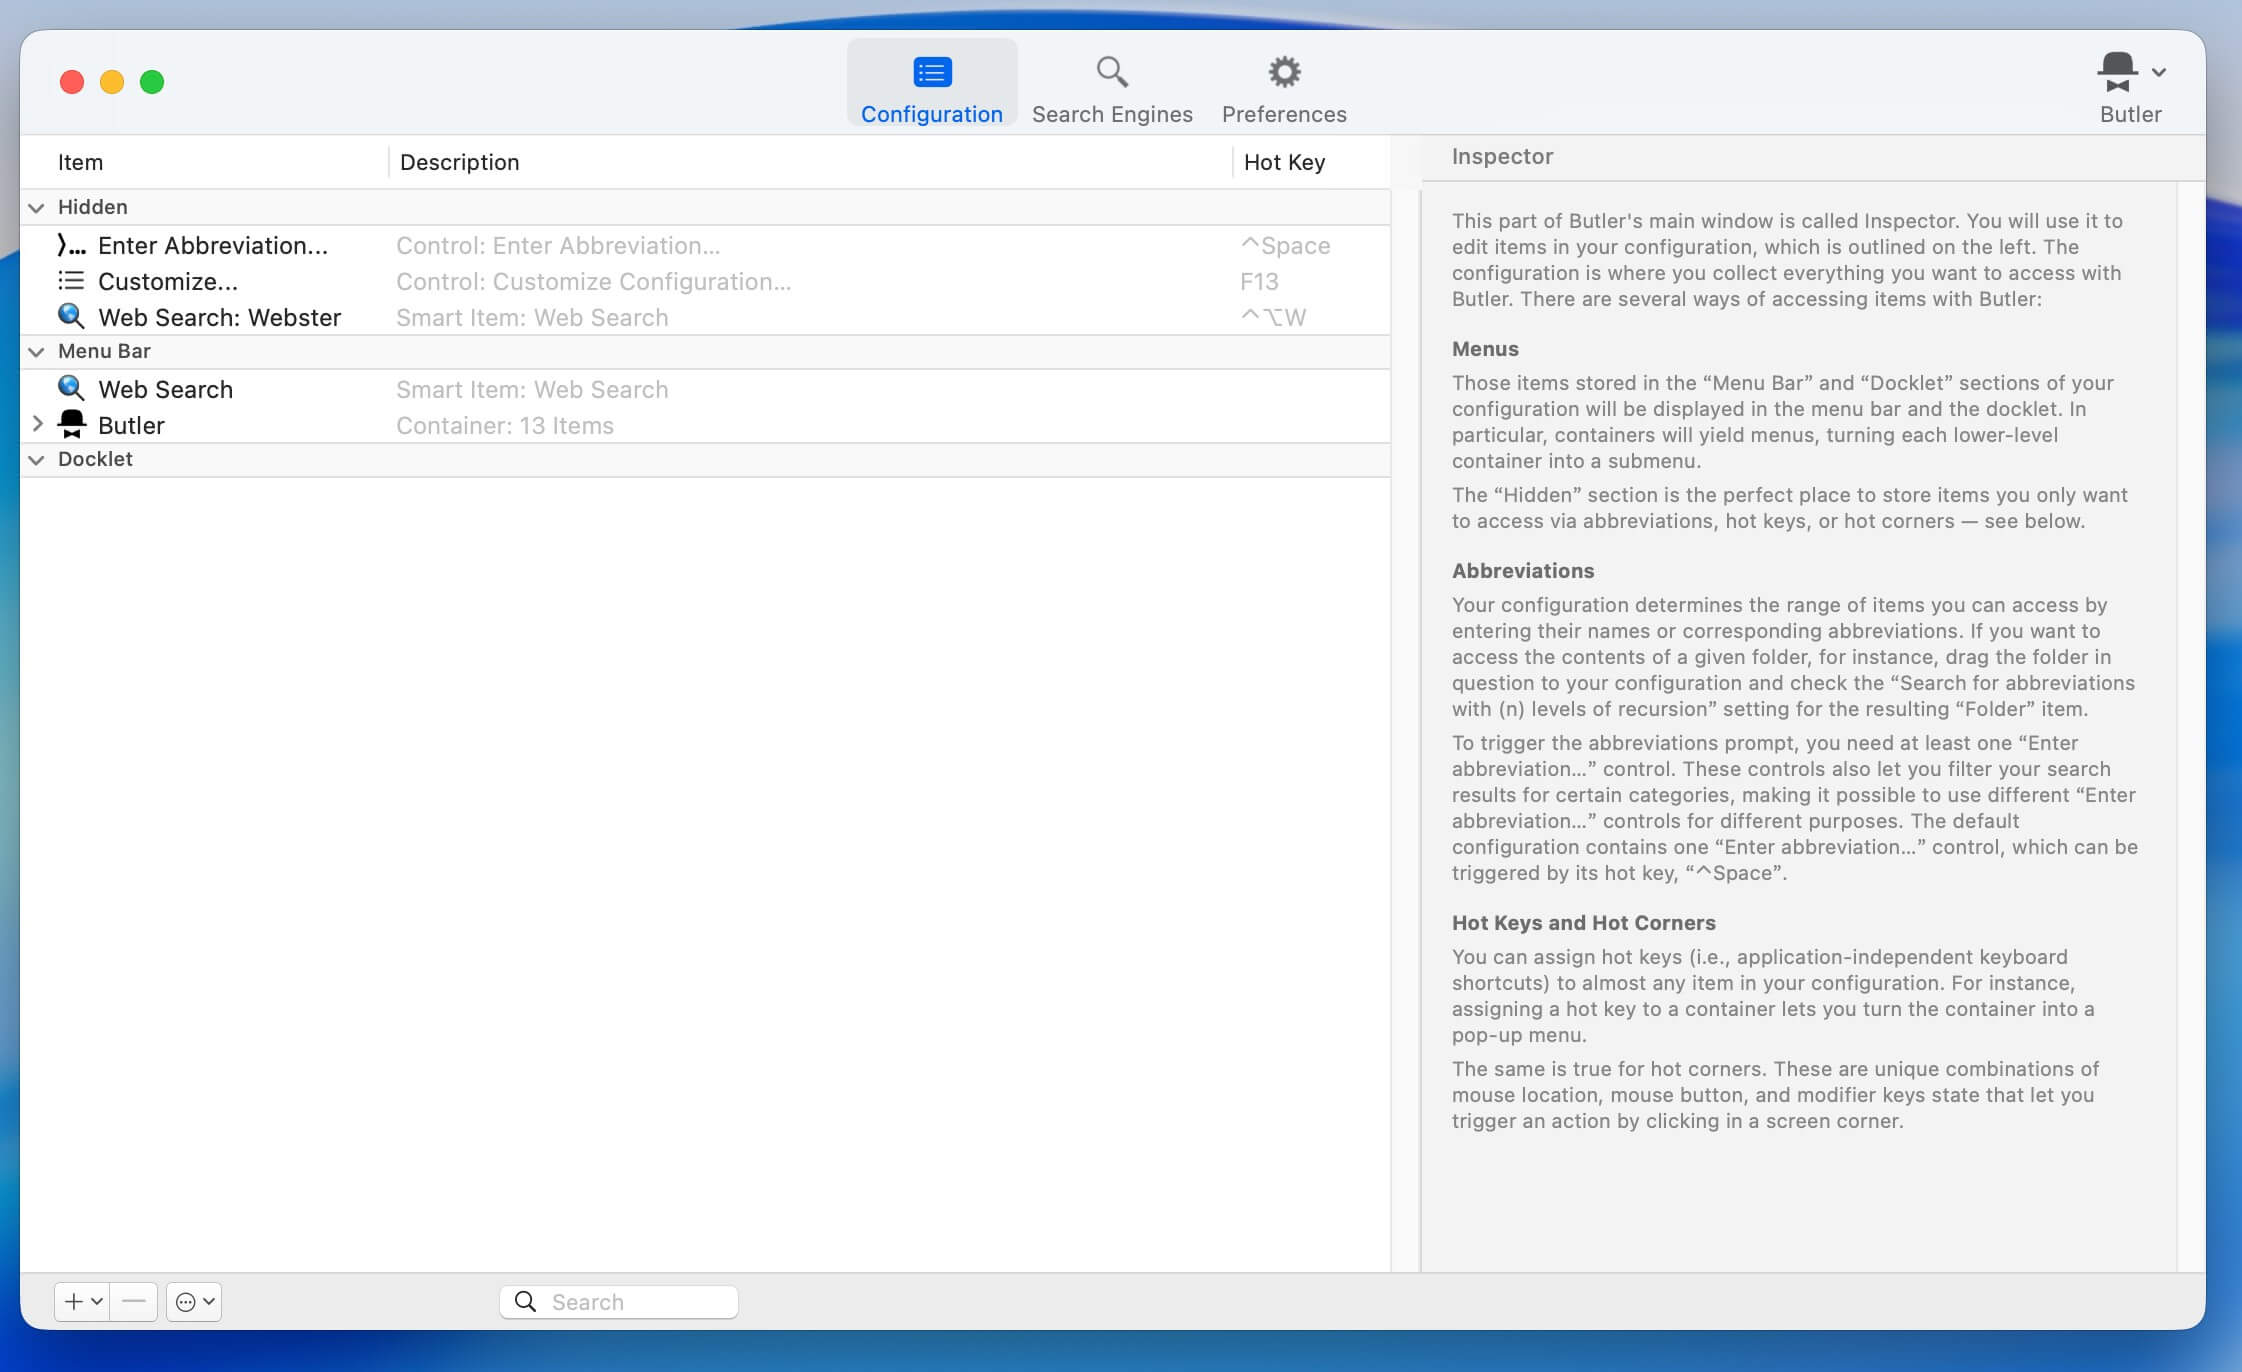The width and height of the screenshot is (2242, 1372).
Task: Click the Search Engines toolbar icon
Action: click(x=1111, y=72)
